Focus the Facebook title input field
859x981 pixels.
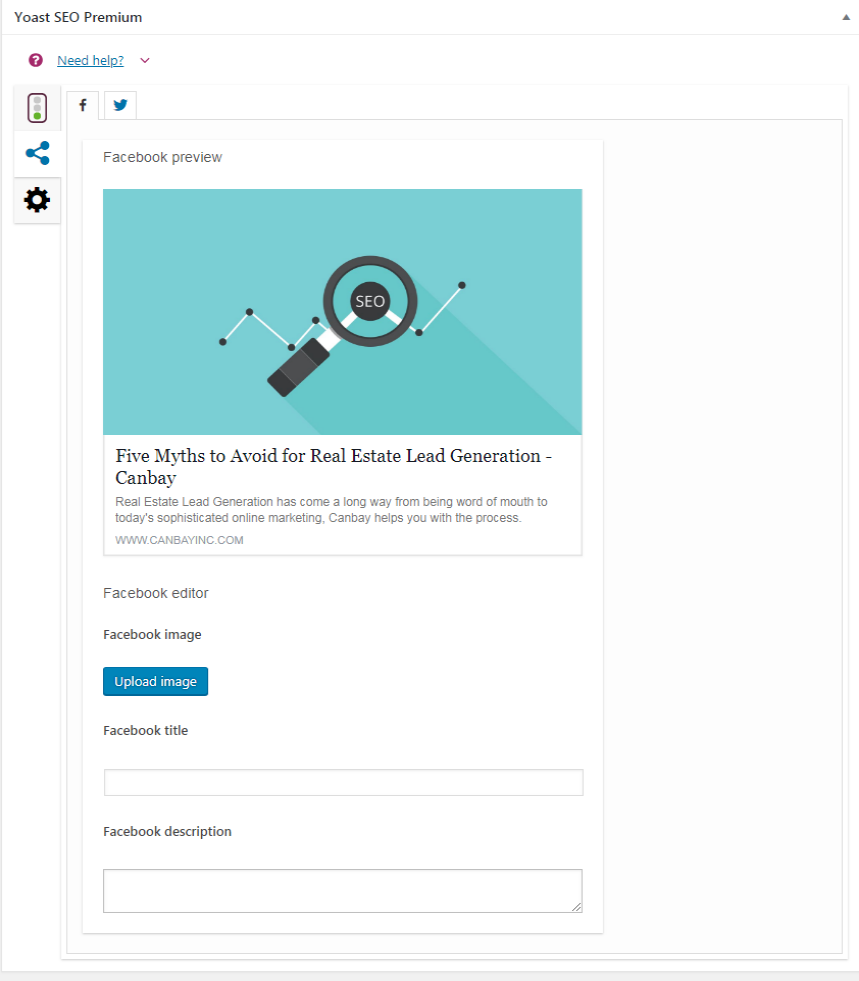click(x=343, y=783)
